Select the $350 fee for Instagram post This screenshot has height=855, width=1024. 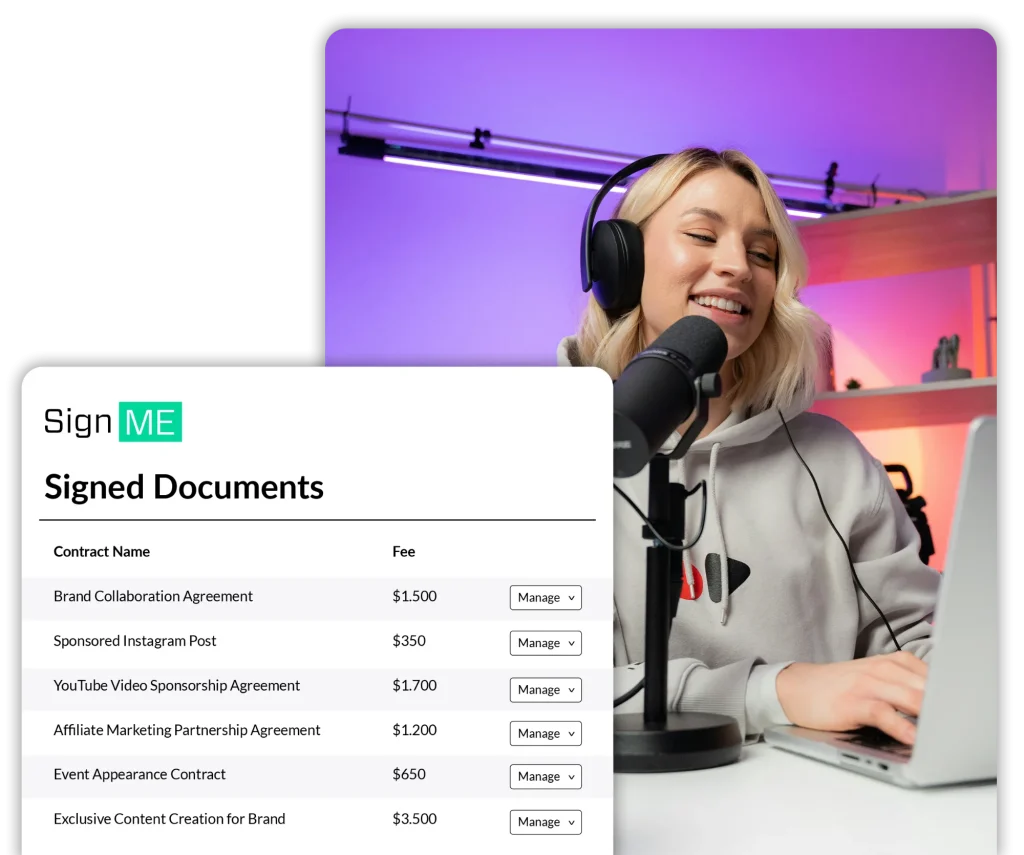coord(409,641)
